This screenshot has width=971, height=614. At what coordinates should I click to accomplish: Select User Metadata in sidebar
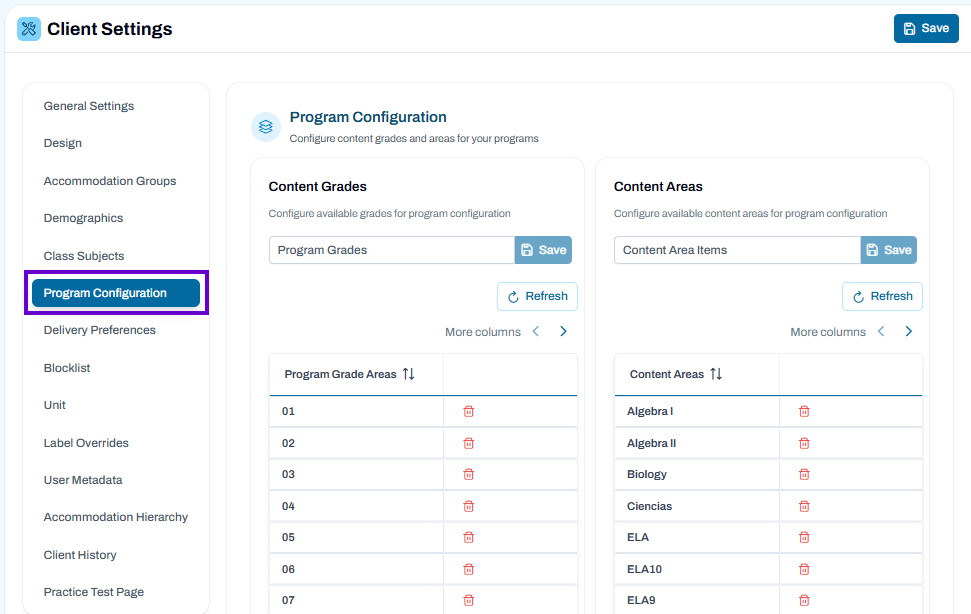coord(83,480)
